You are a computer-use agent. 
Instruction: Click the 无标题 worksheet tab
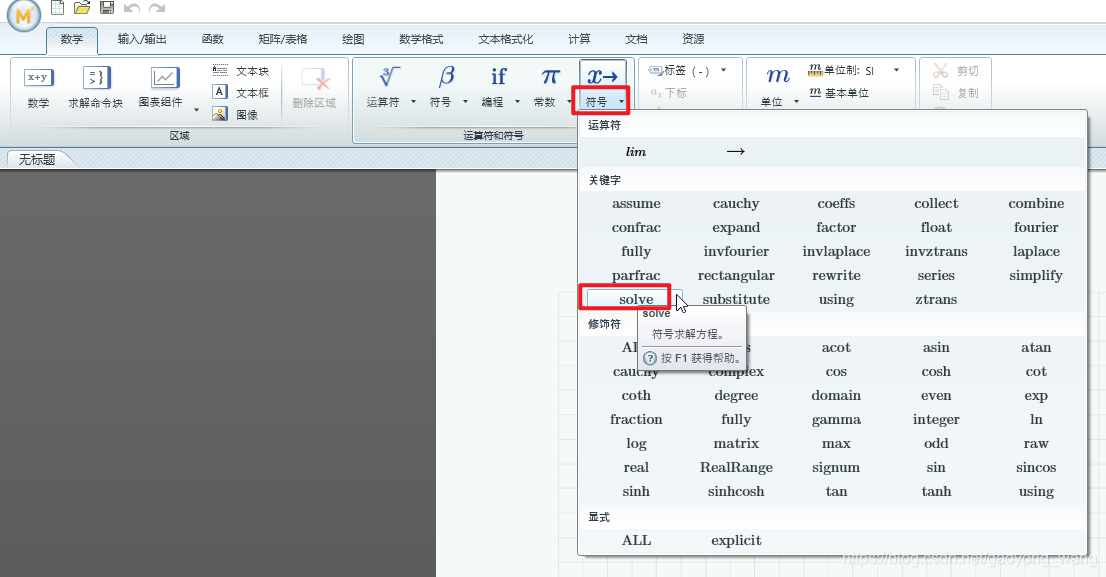click(x=39, y=158)
